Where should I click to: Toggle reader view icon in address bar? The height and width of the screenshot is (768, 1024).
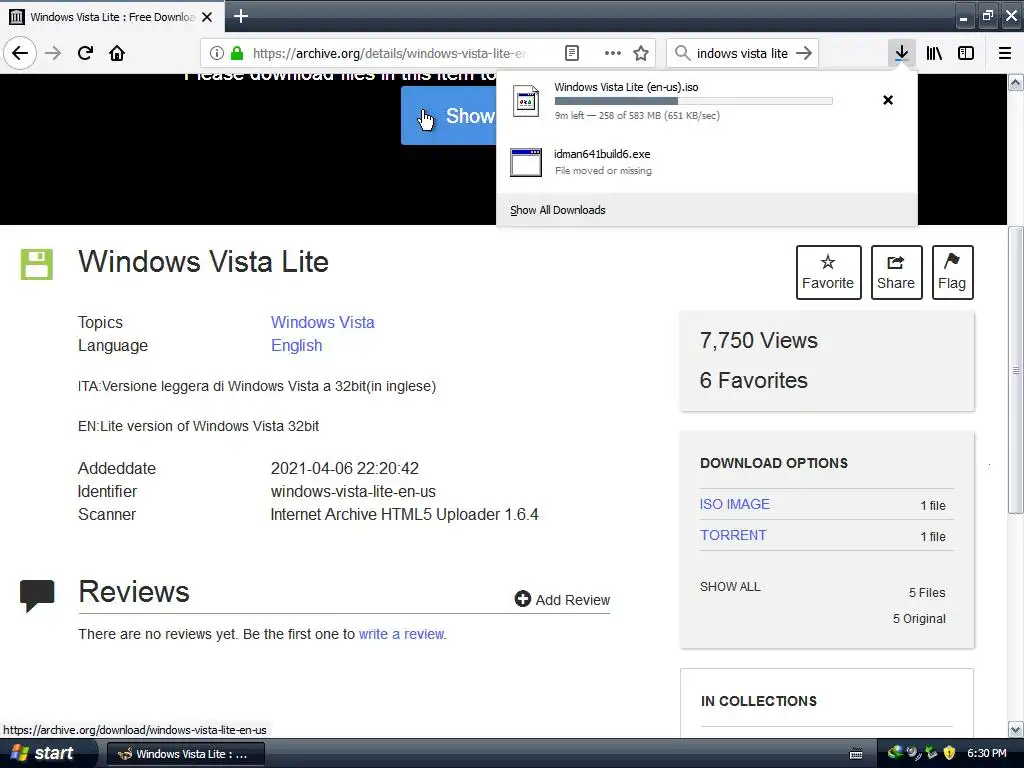(x=571, y=53)
